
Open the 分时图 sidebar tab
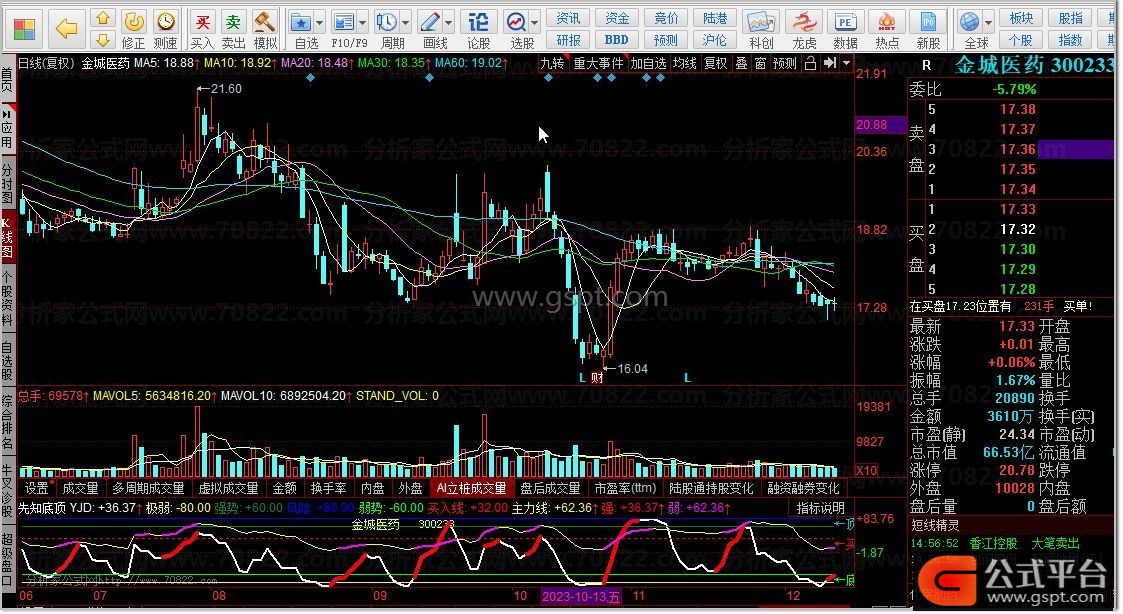pyautogui.click(x=7, y=183)
